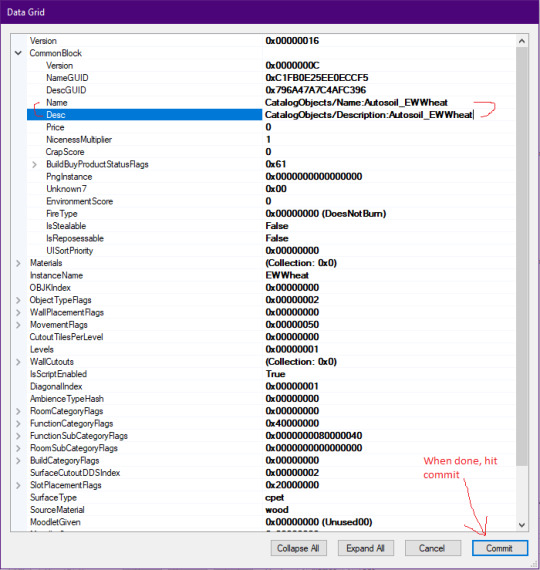Expand RoomSubCategoryFlags row
Viewport: 540px width, 570px height.
pyautogui.click(x=18, y=449)
